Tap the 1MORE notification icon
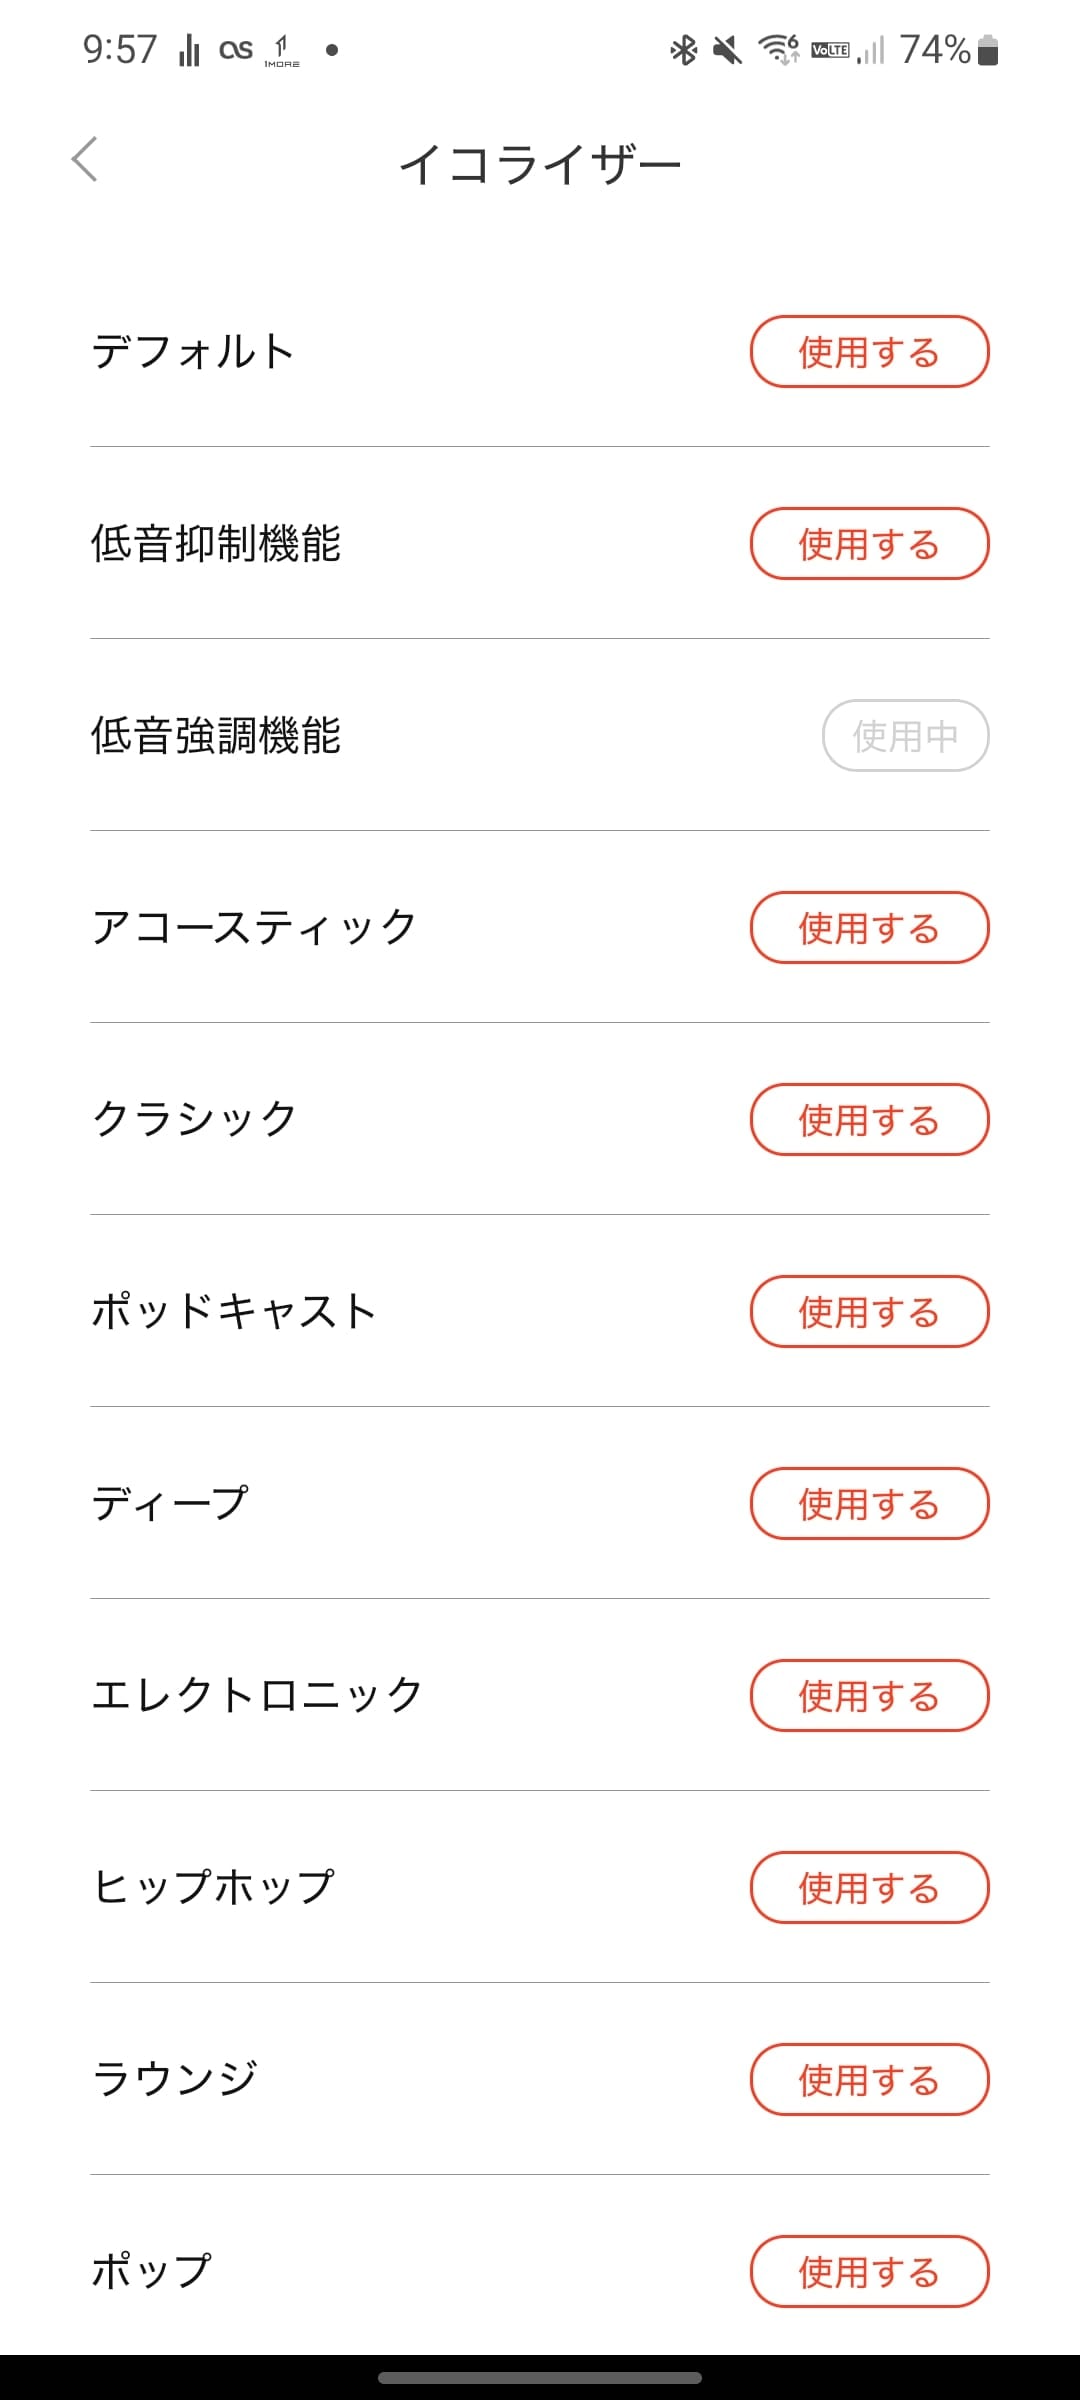The width and height of the screenshot is (1080, 2400). [282, 50]
